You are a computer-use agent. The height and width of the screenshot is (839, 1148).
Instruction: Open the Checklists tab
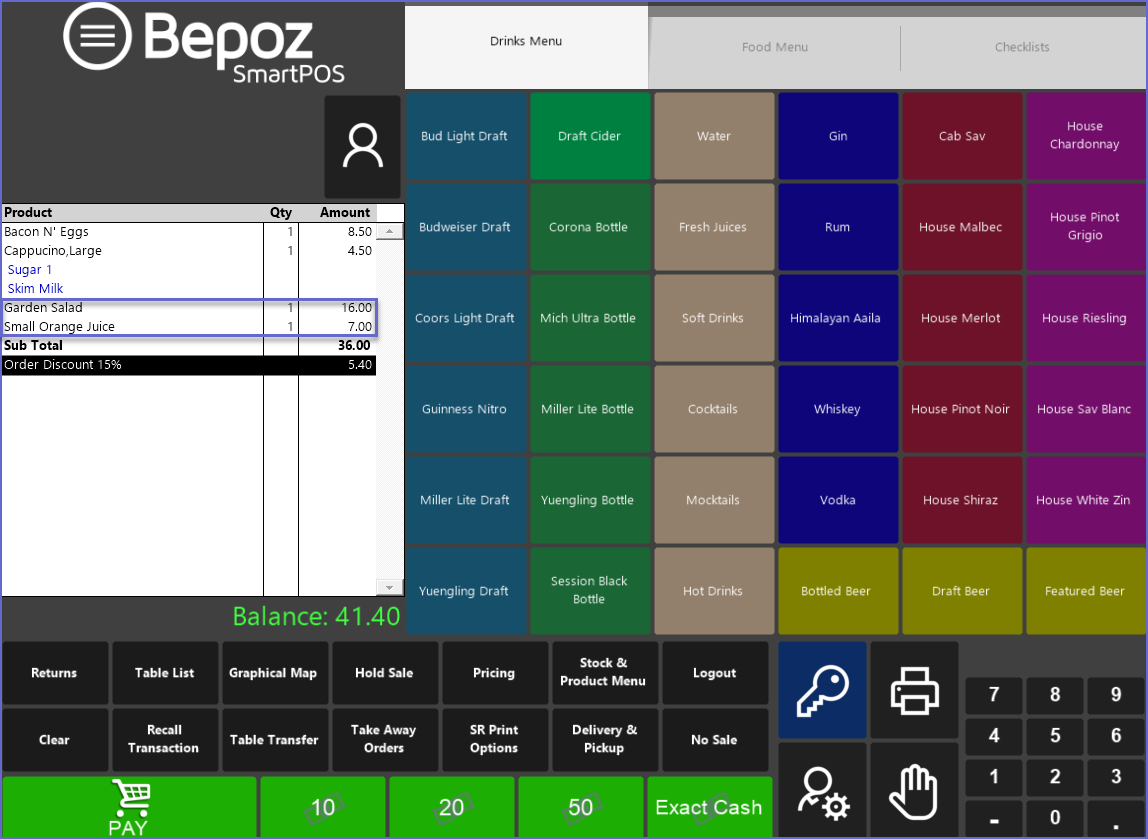tap(1022, 47)
